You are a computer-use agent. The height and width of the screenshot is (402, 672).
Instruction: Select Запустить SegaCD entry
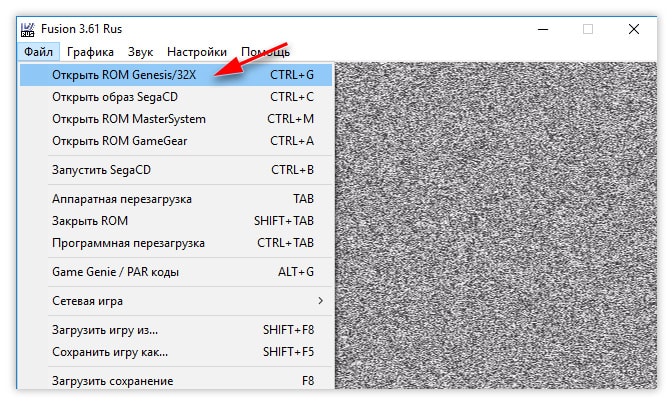click(176, 170)
